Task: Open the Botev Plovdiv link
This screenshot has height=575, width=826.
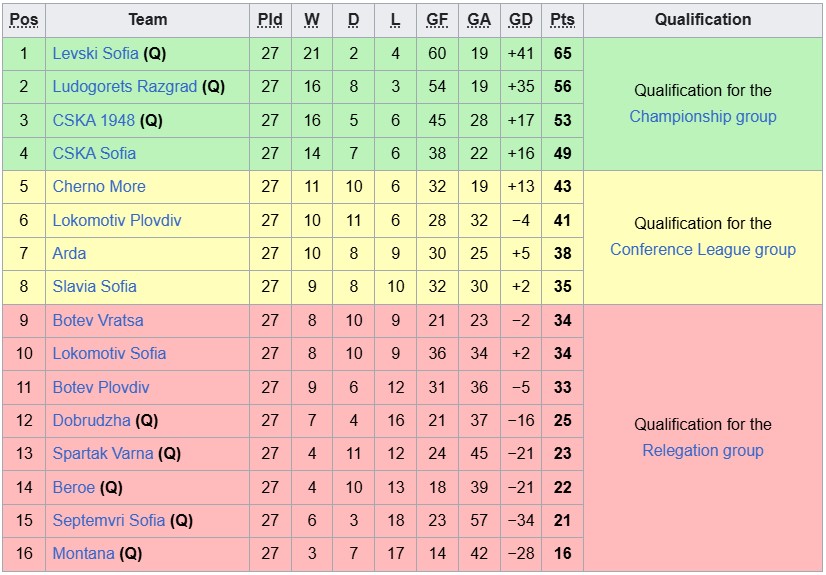Action: pos(101,387)
